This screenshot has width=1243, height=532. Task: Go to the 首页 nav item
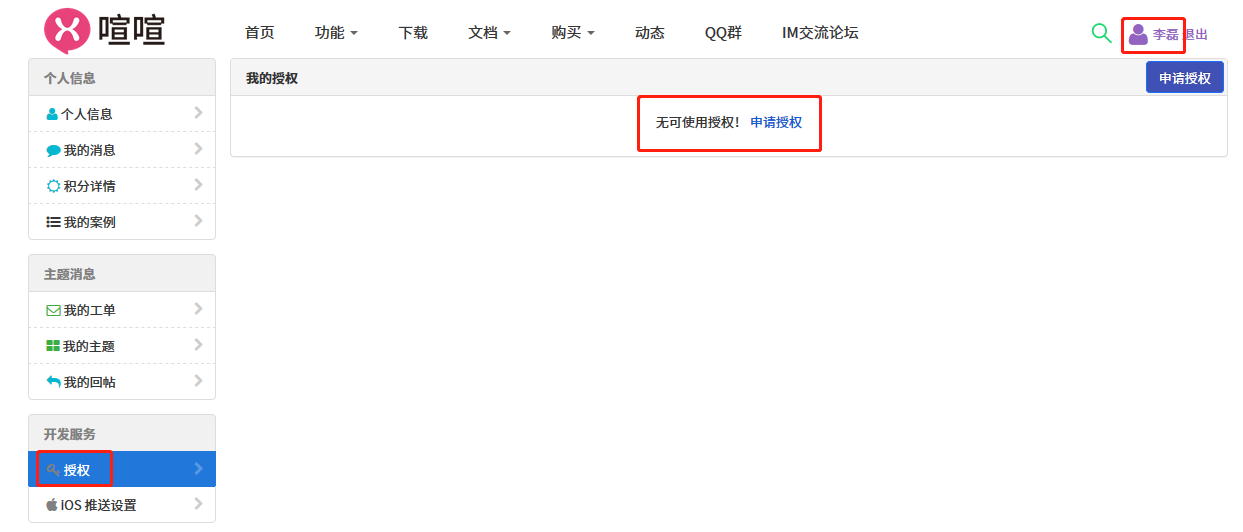click(x=259, y=33)
